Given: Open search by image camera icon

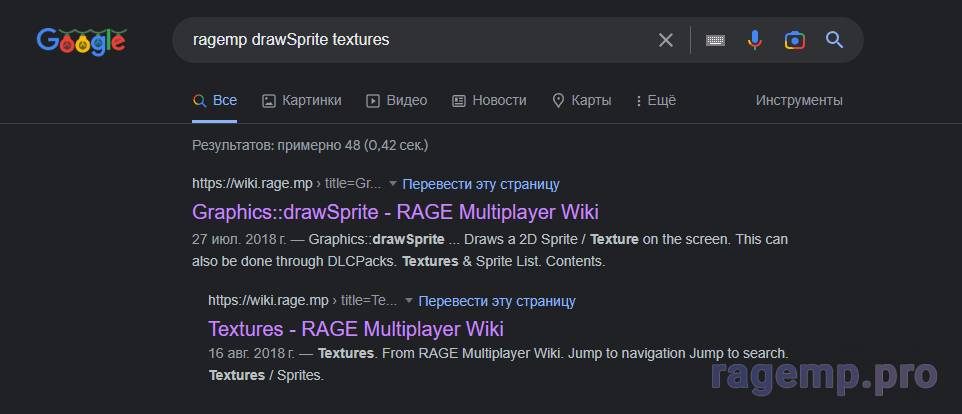Looking at the screenshot, I should click(794, 40).
